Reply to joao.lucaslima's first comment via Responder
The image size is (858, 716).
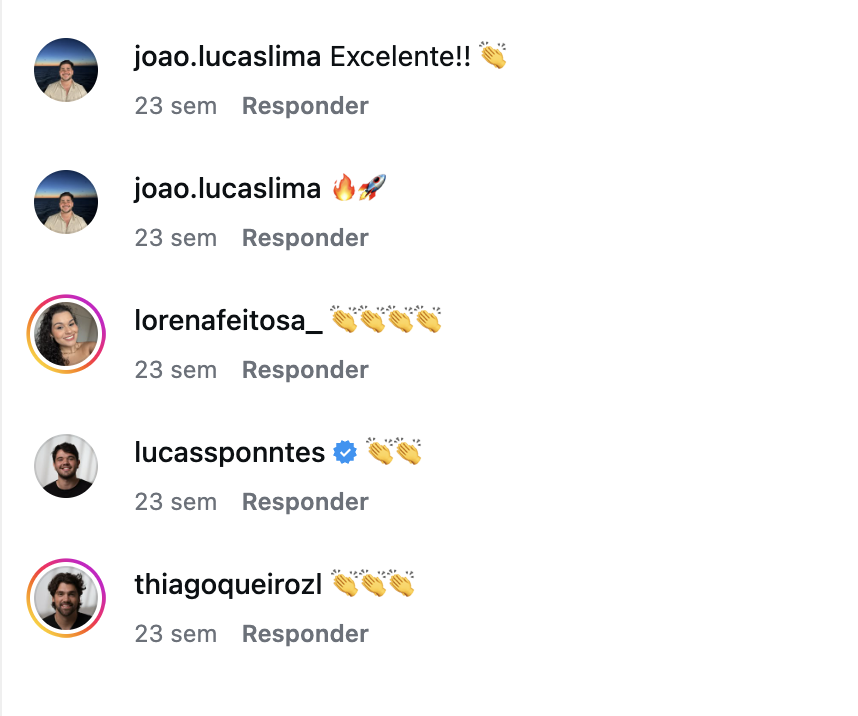(x=304, y=105)
